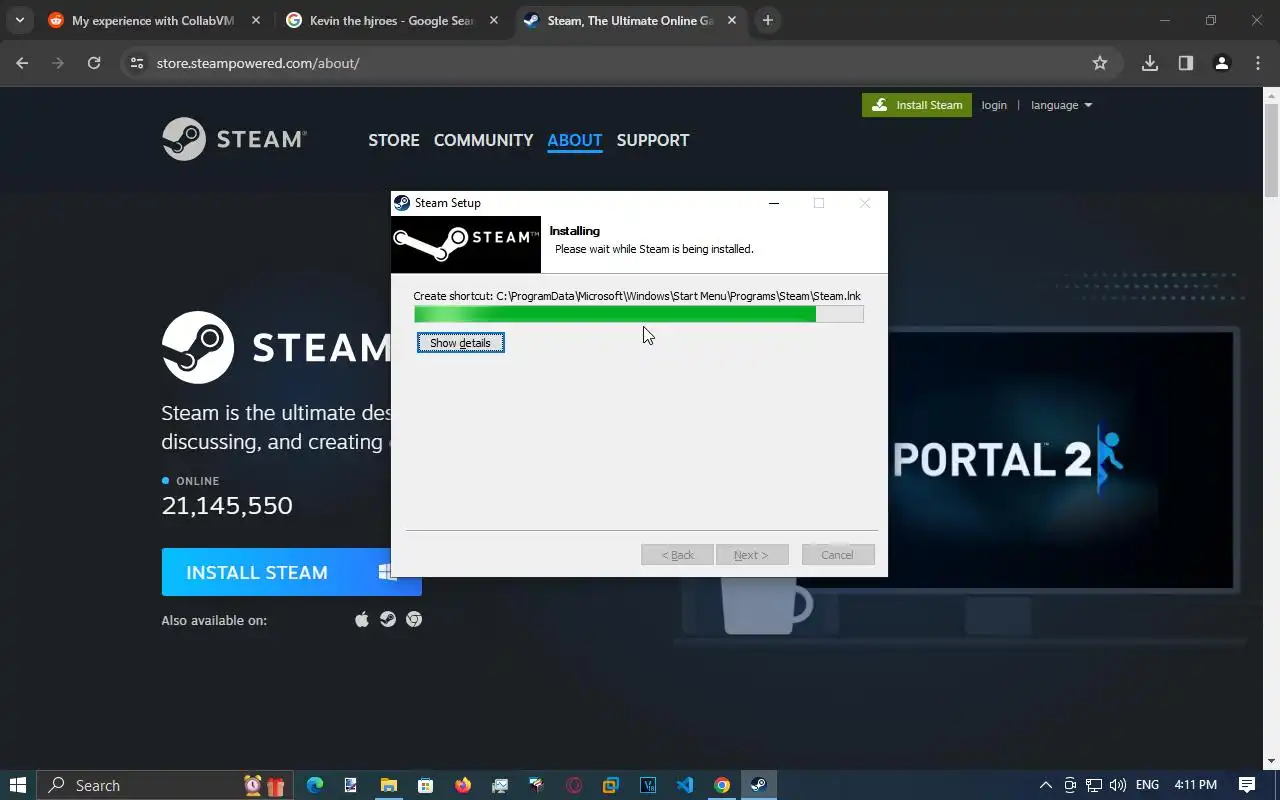1280x800 pixels.
Task: Open Chrome from taskbar
Action: (x=722, y=785)
